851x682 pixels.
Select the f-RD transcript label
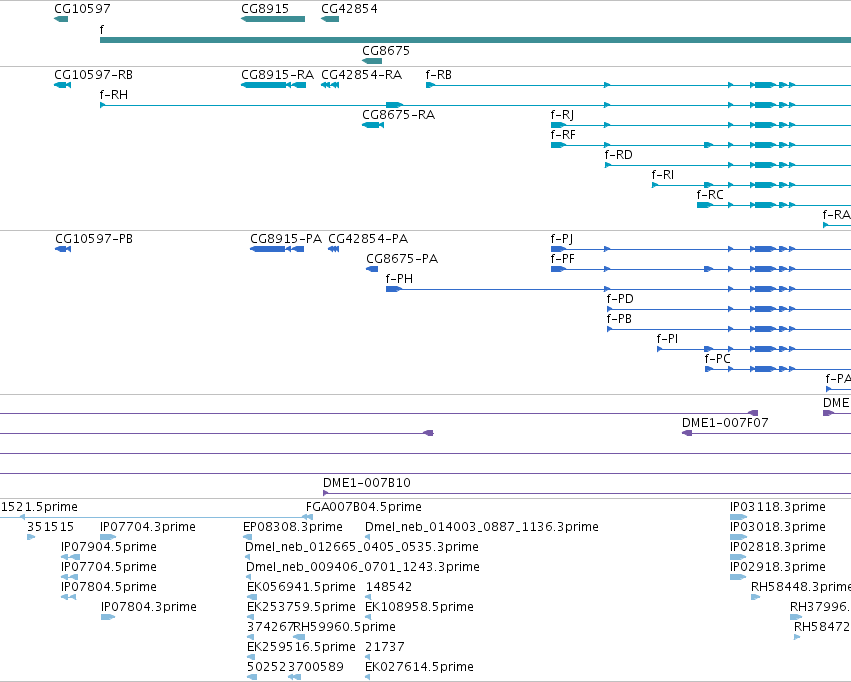[619, 155]
